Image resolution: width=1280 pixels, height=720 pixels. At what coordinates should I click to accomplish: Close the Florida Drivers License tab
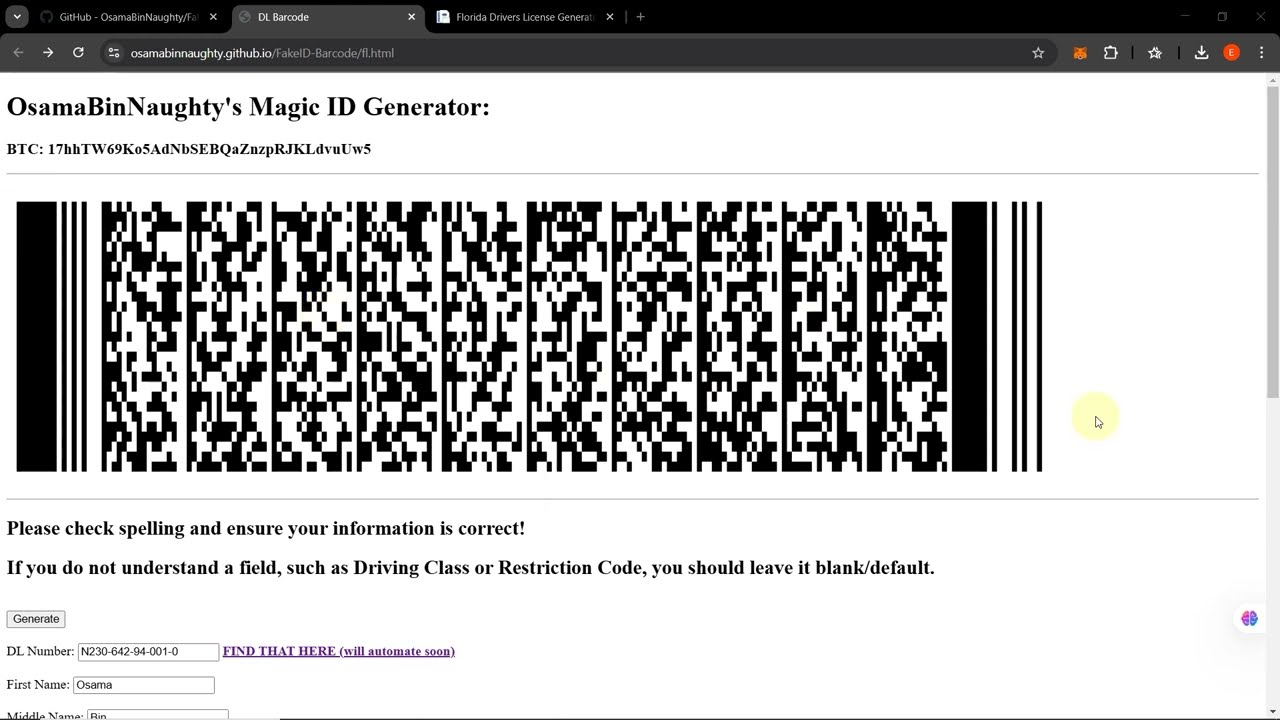[x=610, y=17]
